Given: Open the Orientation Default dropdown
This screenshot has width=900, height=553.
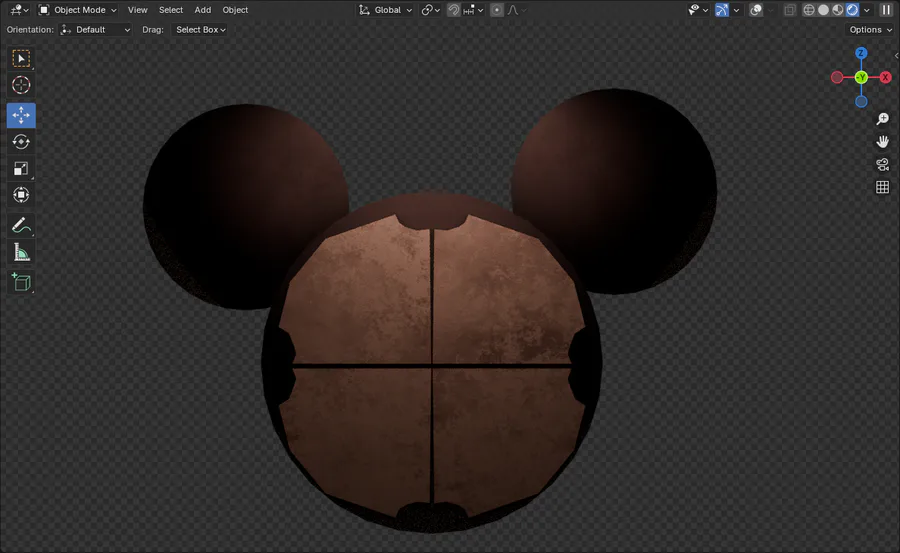Looking at the screenshot, I should click(x=95, y=30).
